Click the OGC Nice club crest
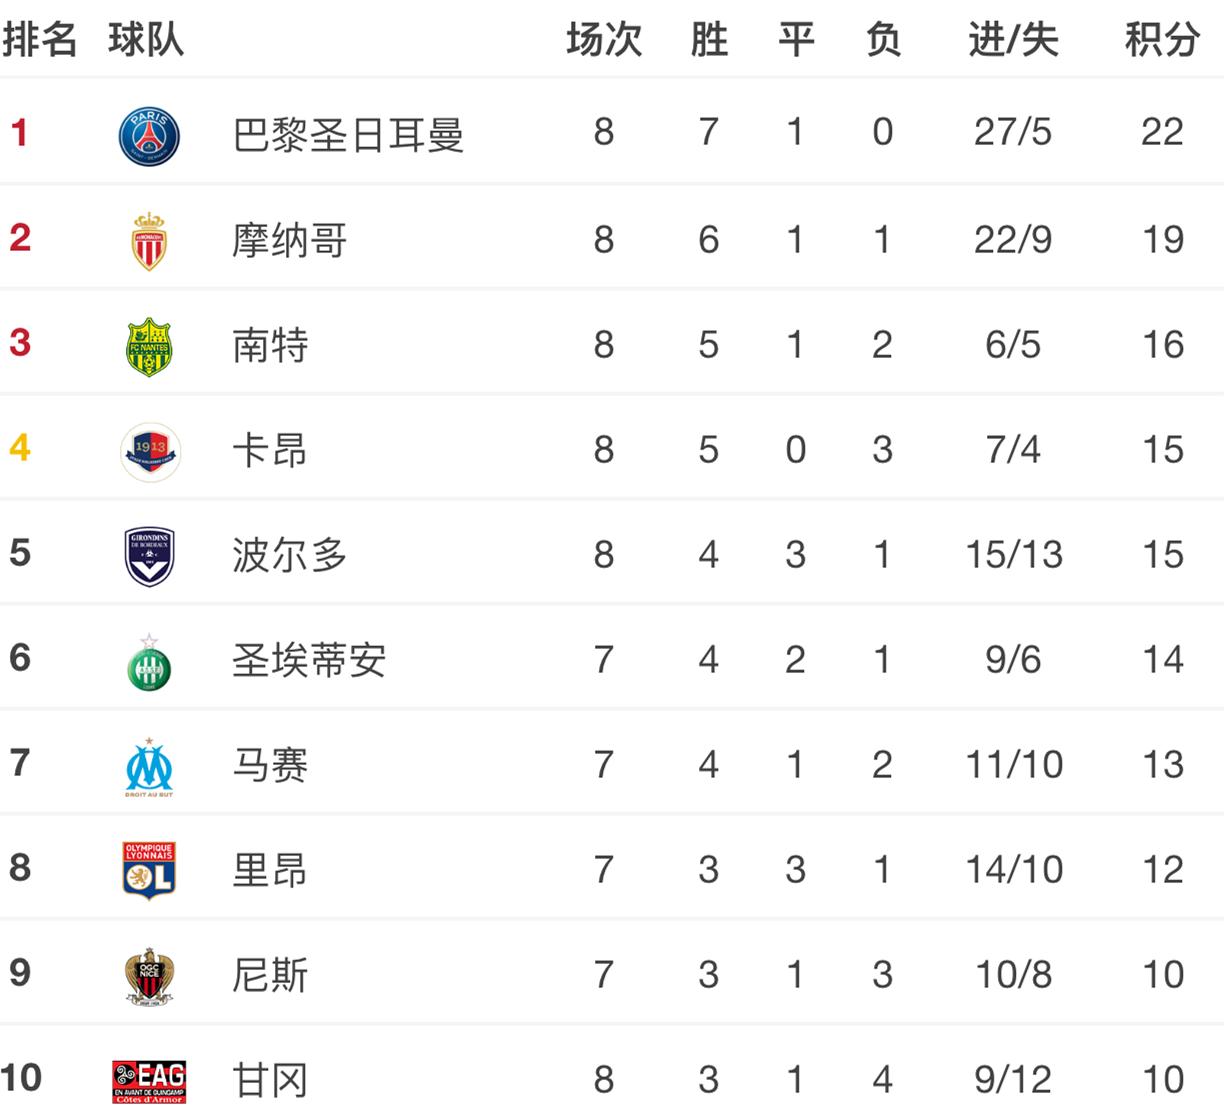The height and width of the screenshot is (1117, 1225). point(149,976)
